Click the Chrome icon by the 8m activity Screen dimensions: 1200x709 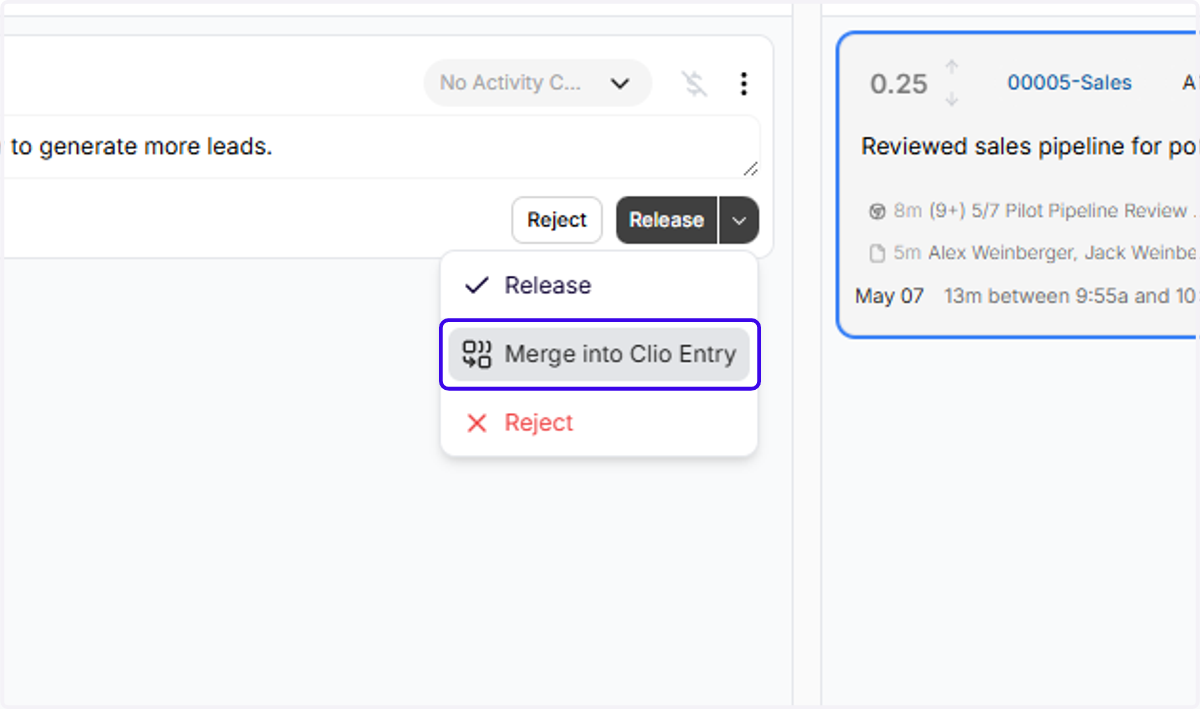[x=877, y=211]
